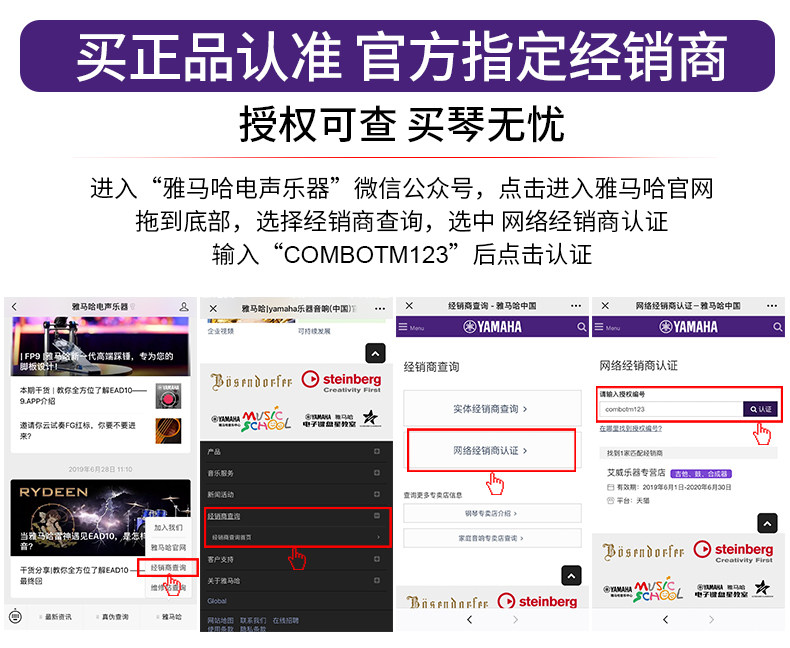The image size is (790, 648).
Task: Open the 真伪查询 menu in the WeChat bottom bar
Action: click(x=115, y=617)
